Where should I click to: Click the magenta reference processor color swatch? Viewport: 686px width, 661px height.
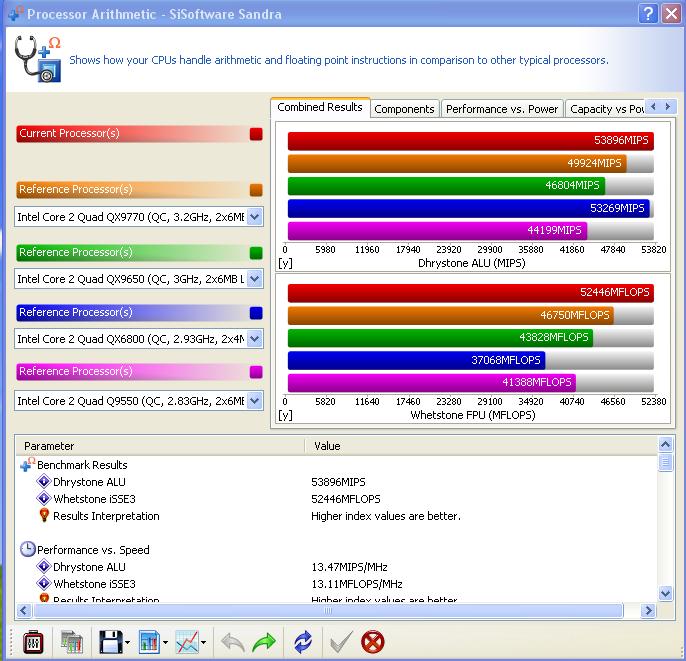click(x=256, y=372)
